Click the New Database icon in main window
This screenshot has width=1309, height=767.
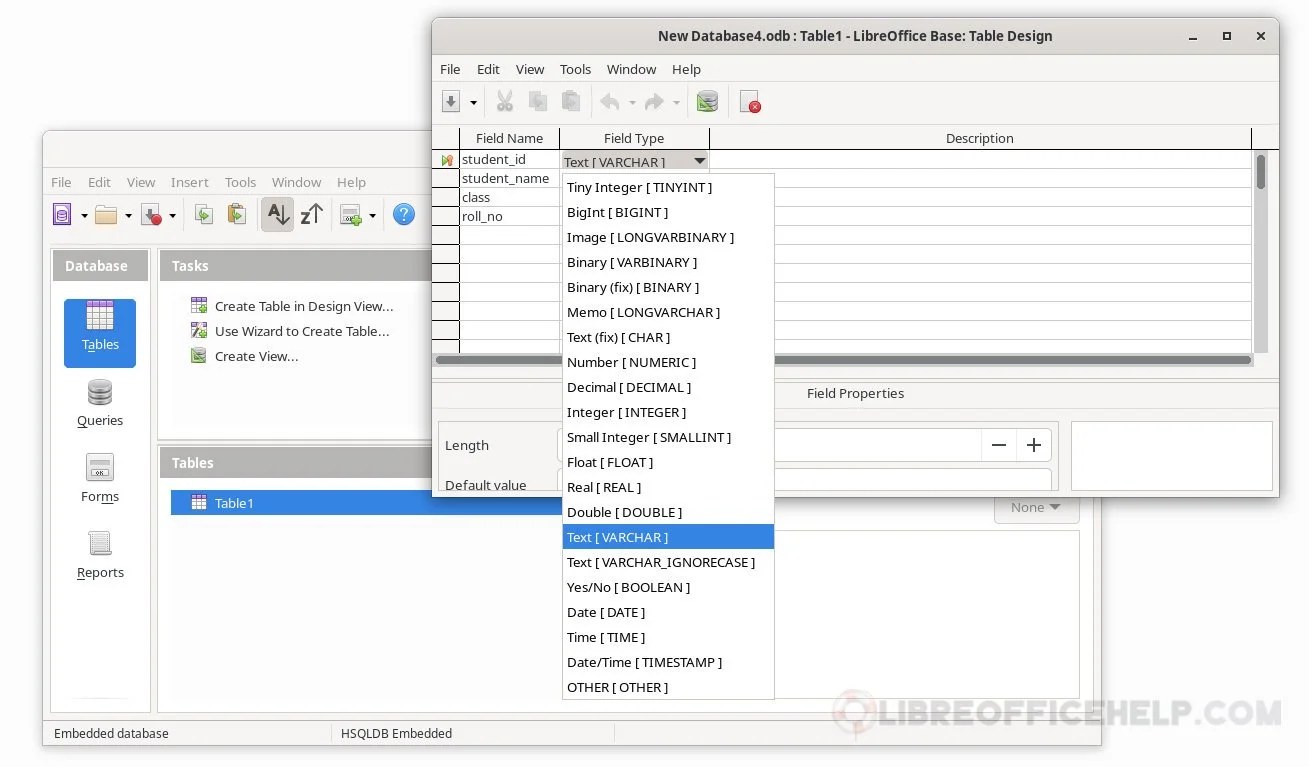[63, 214]
